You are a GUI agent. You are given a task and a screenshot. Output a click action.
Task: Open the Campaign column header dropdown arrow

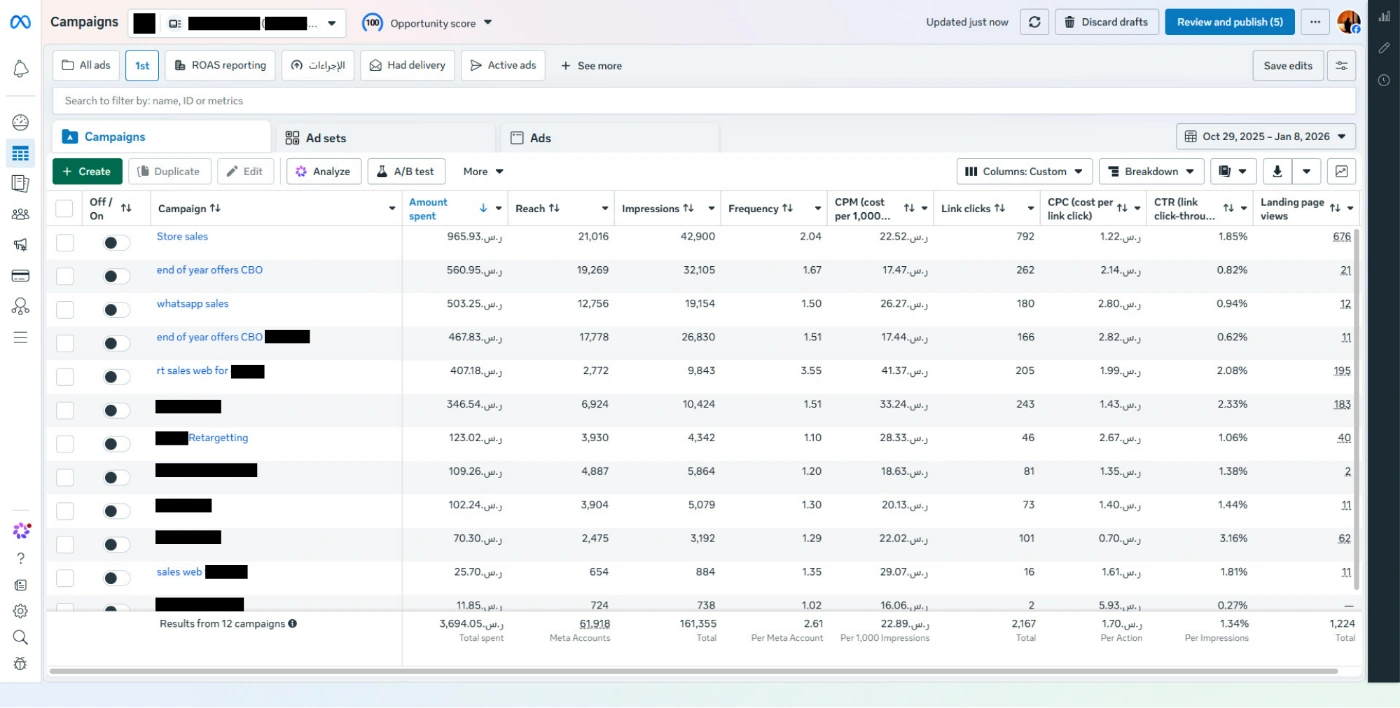tap(391, 208)
